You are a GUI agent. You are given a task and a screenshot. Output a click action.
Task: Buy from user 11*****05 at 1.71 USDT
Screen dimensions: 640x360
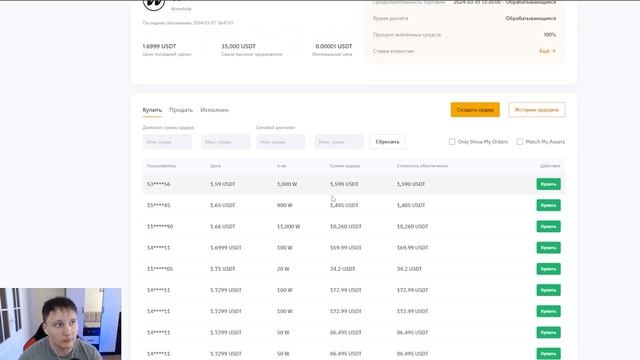click(548, 269)
